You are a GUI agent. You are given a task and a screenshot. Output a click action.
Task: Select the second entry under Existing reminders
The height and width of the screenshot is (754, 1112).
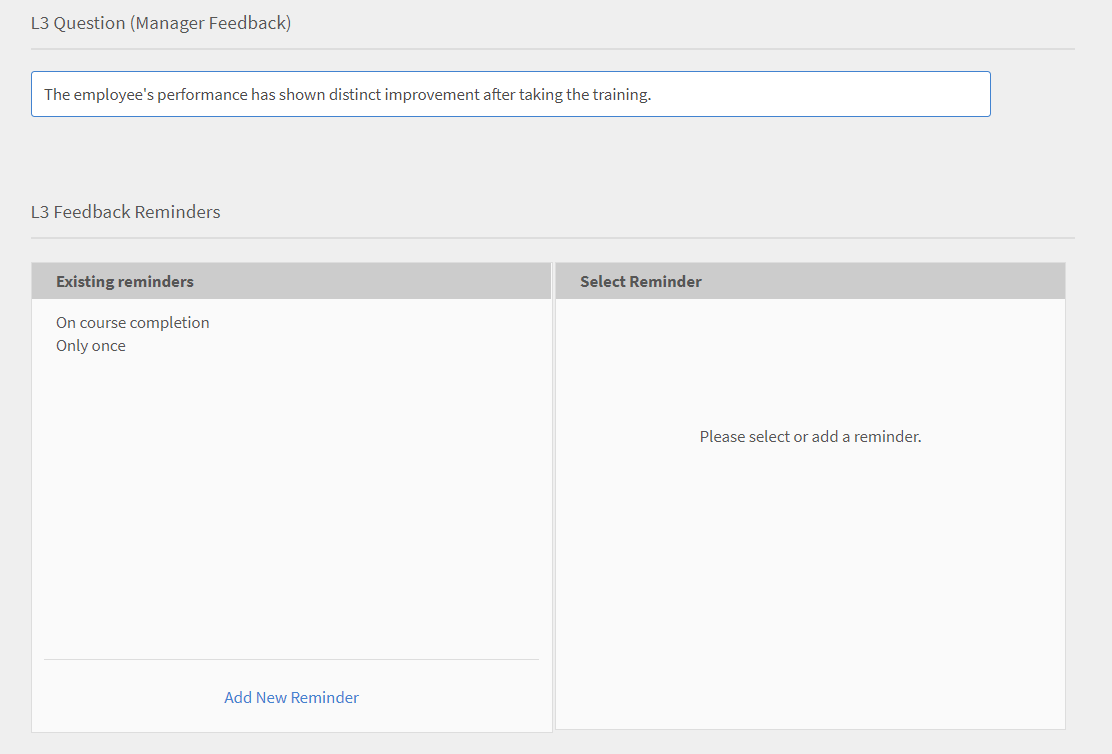[x=90, y=345]
